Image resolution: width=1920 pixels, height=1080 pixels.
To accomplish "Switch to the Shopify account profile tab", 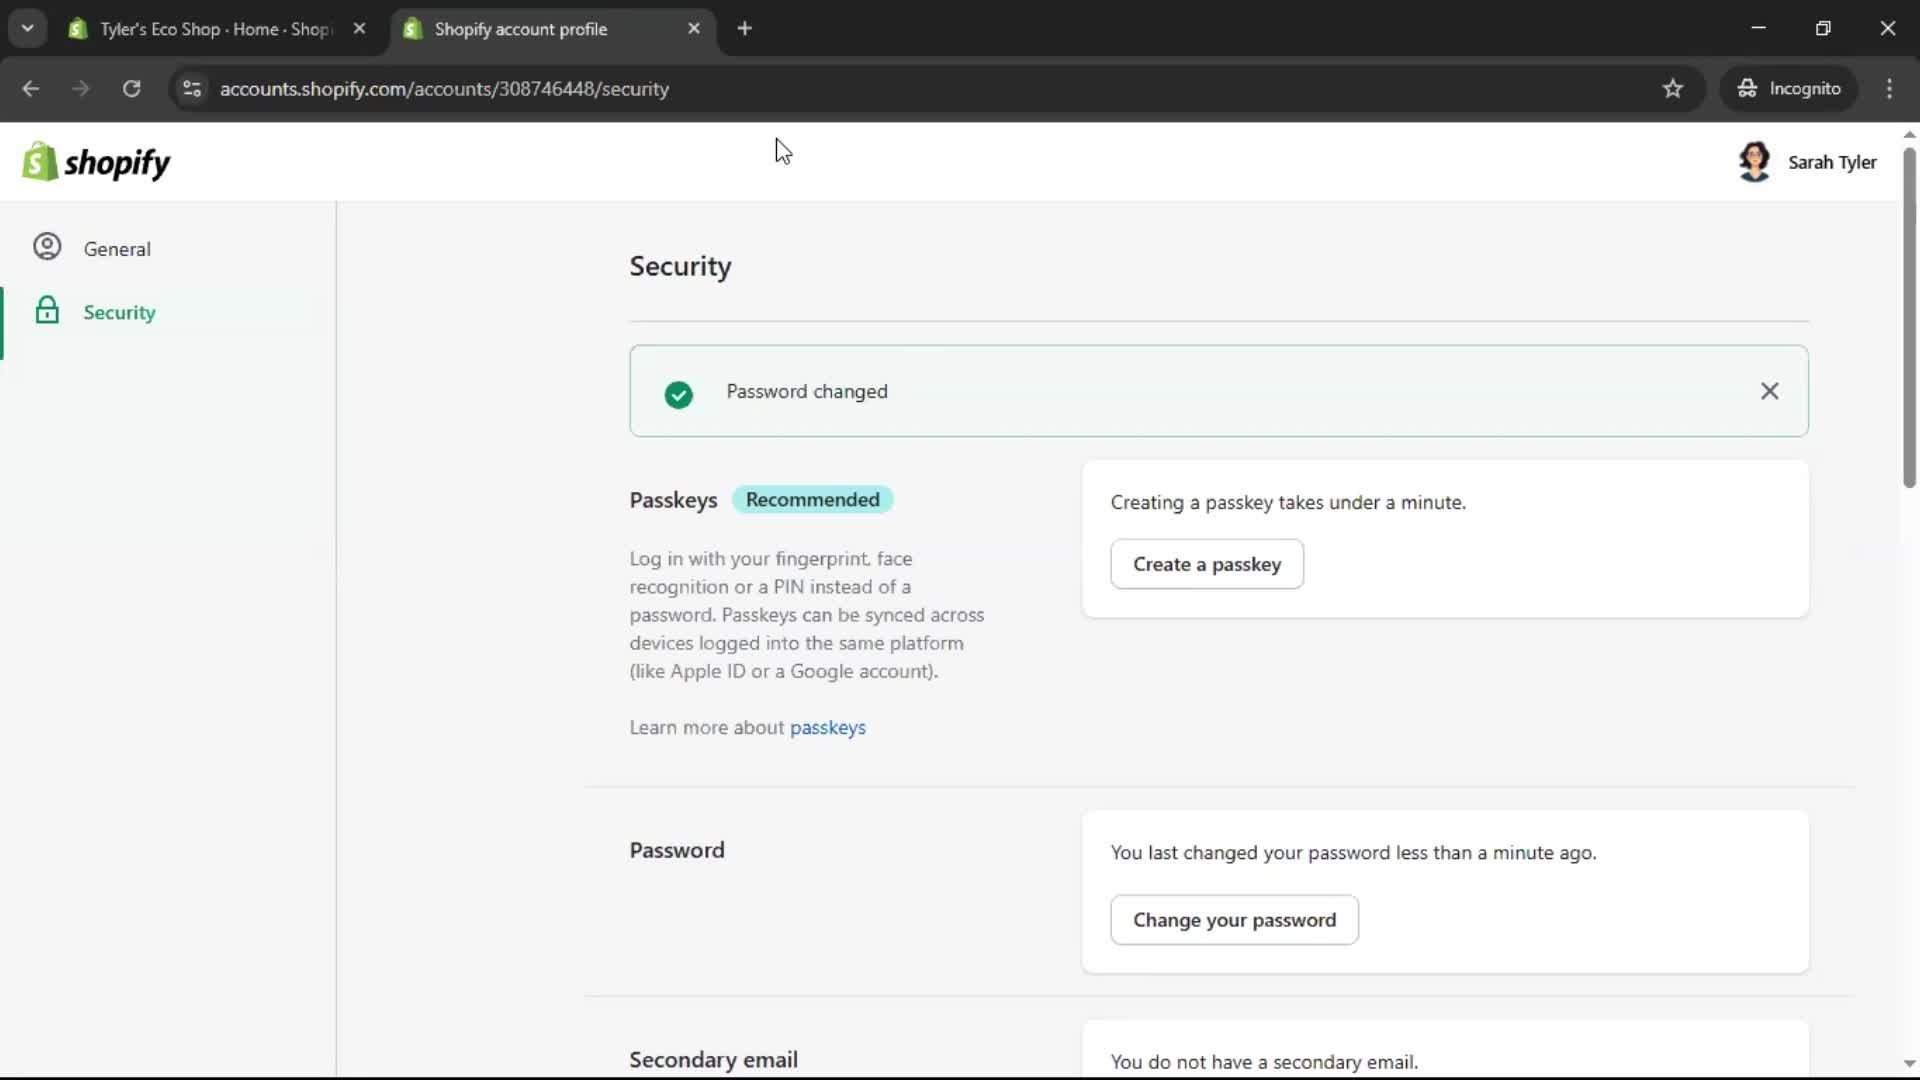I will (520, 29).
